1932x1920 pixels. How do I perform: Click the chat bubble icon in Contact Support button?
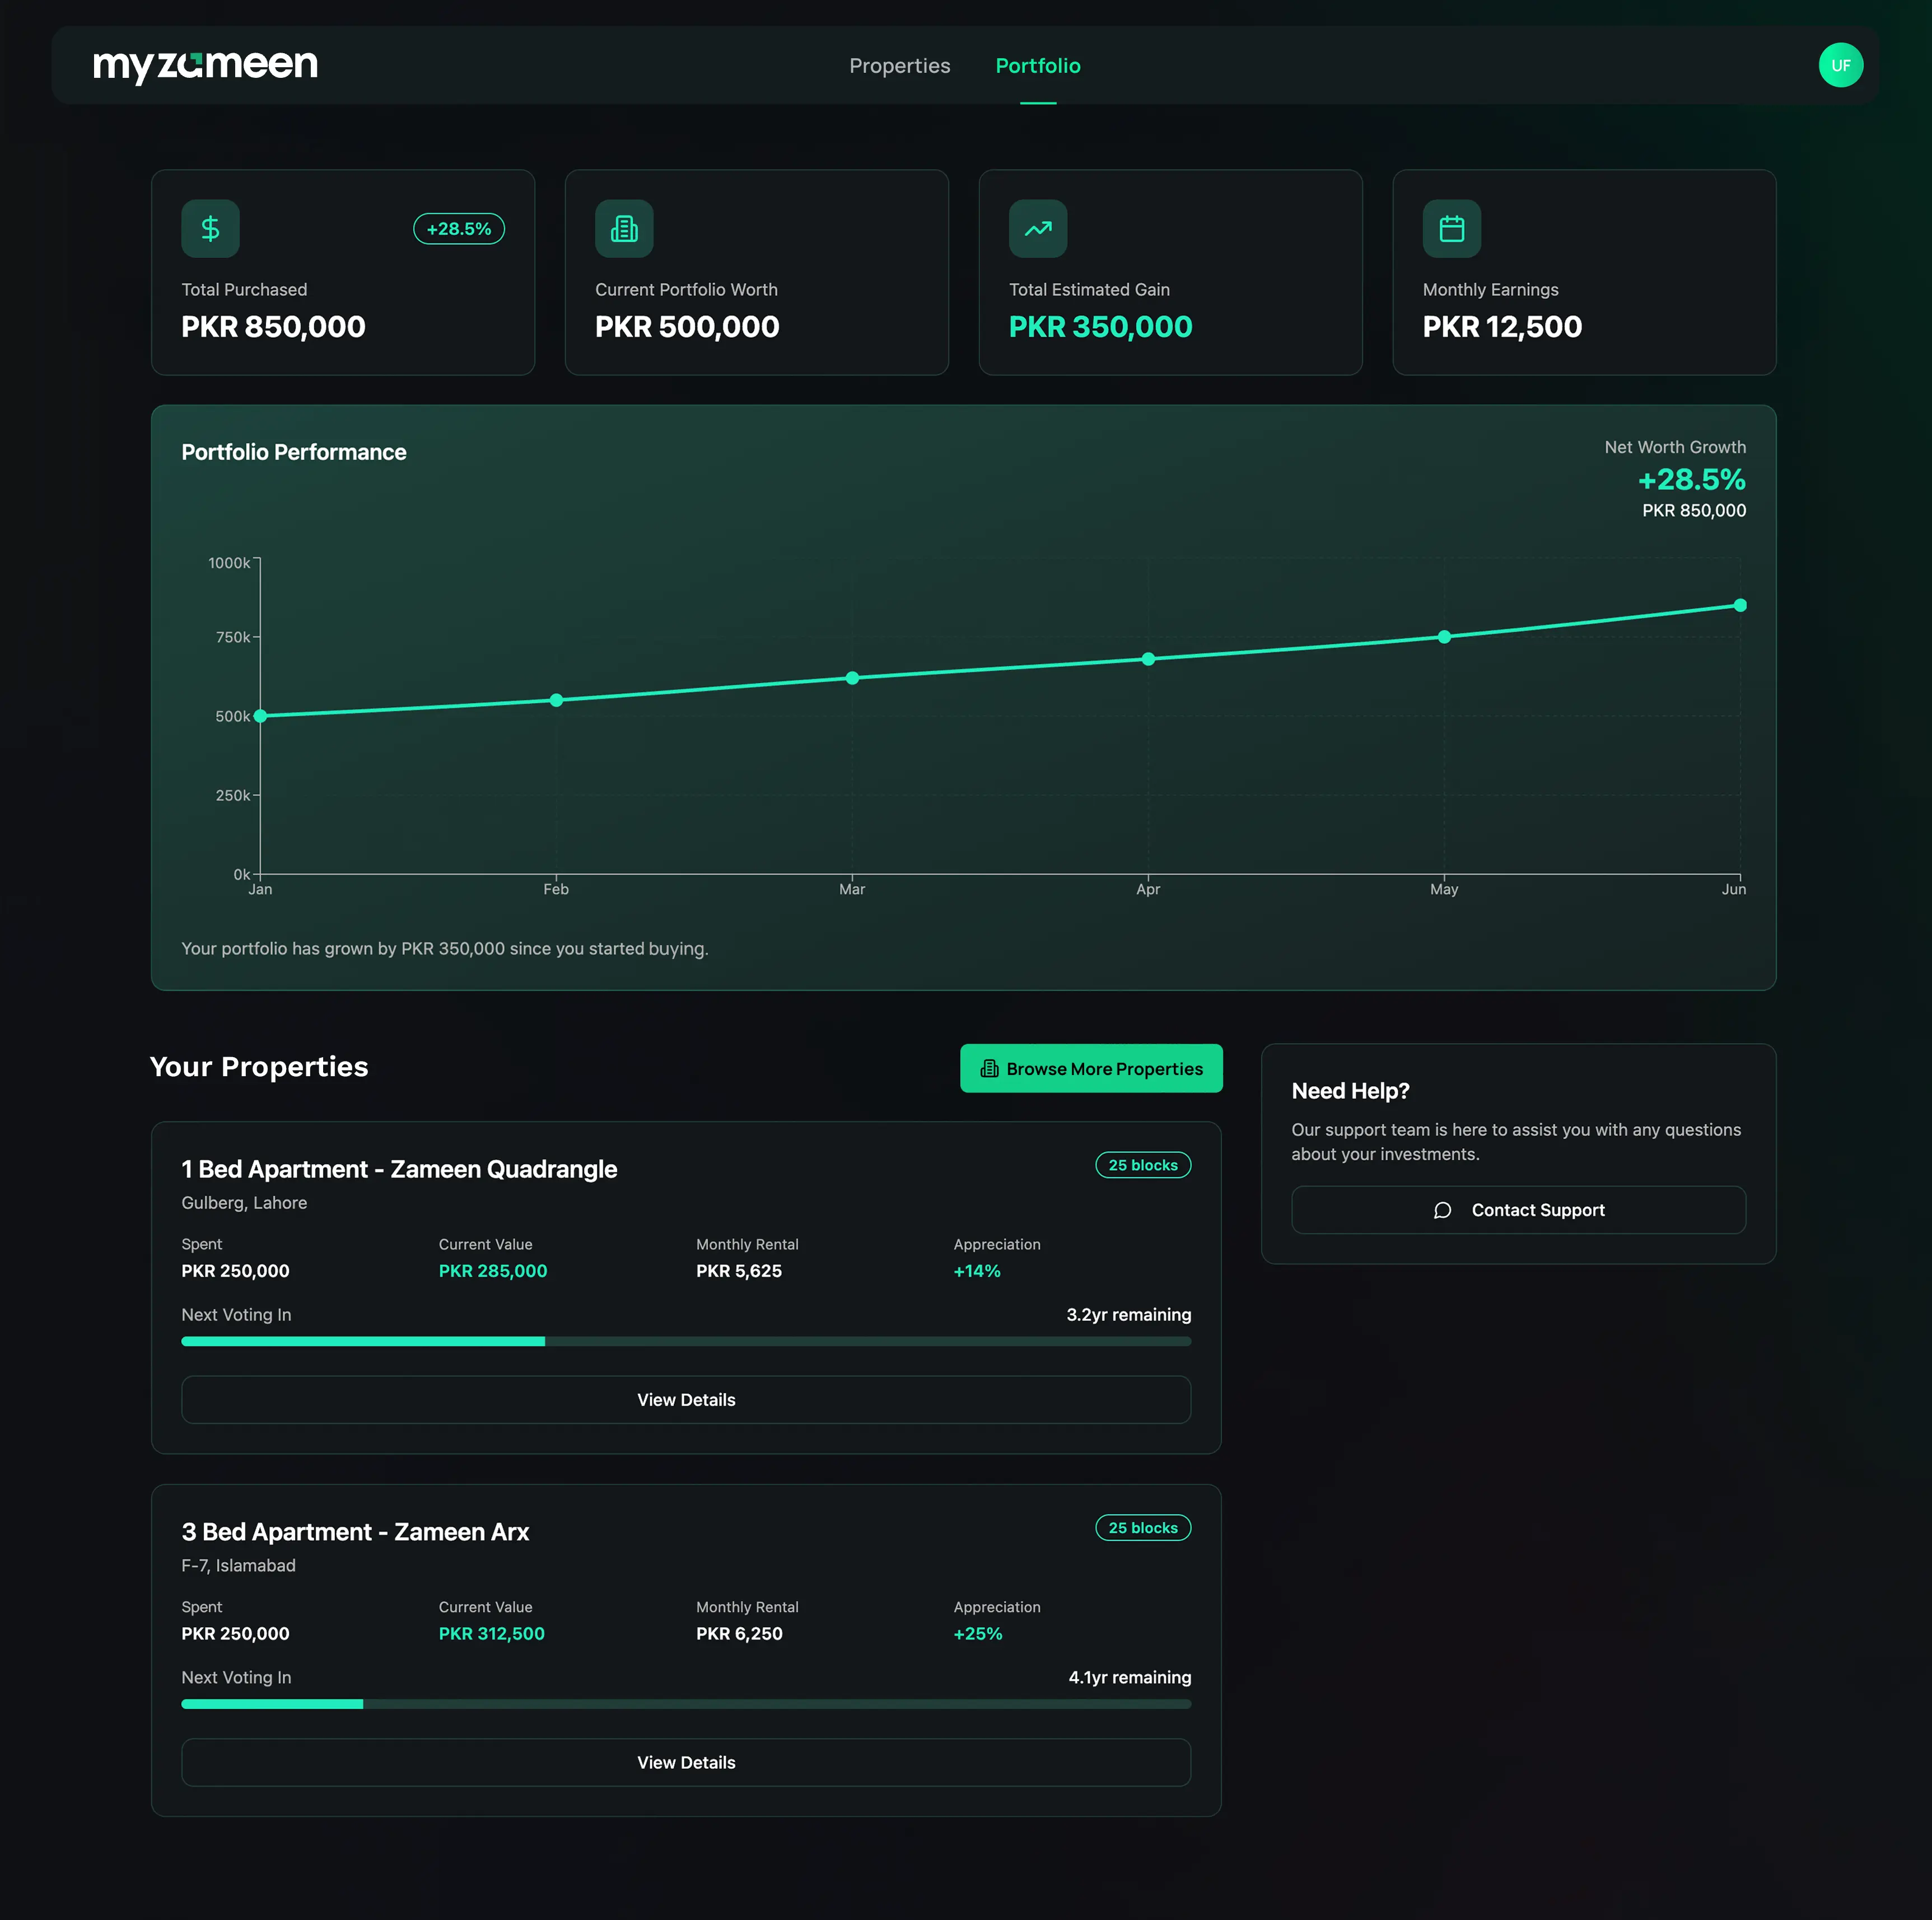coord(1442,1210)
